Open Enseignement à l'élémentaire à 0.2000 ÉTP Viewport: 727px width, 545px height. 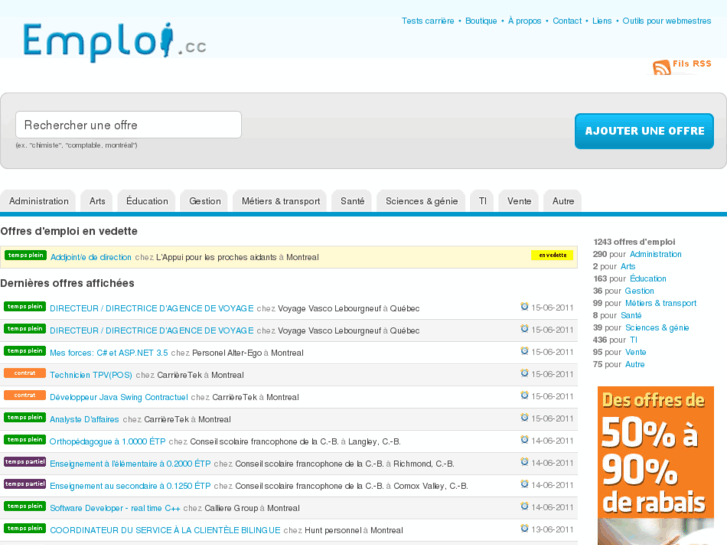[x=130, y=464]
